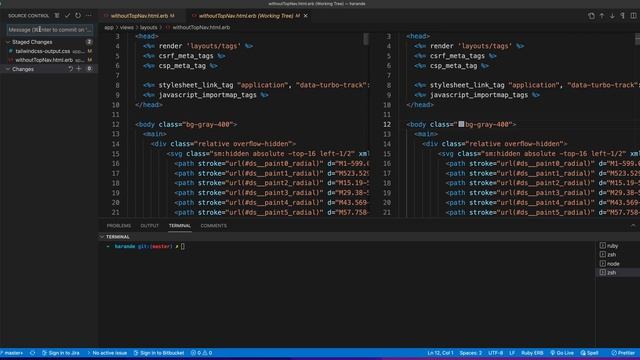The width and height of the screenshot is (640, 360).
Task: Click Spell checker status item
Action: [x=589, y=353]
